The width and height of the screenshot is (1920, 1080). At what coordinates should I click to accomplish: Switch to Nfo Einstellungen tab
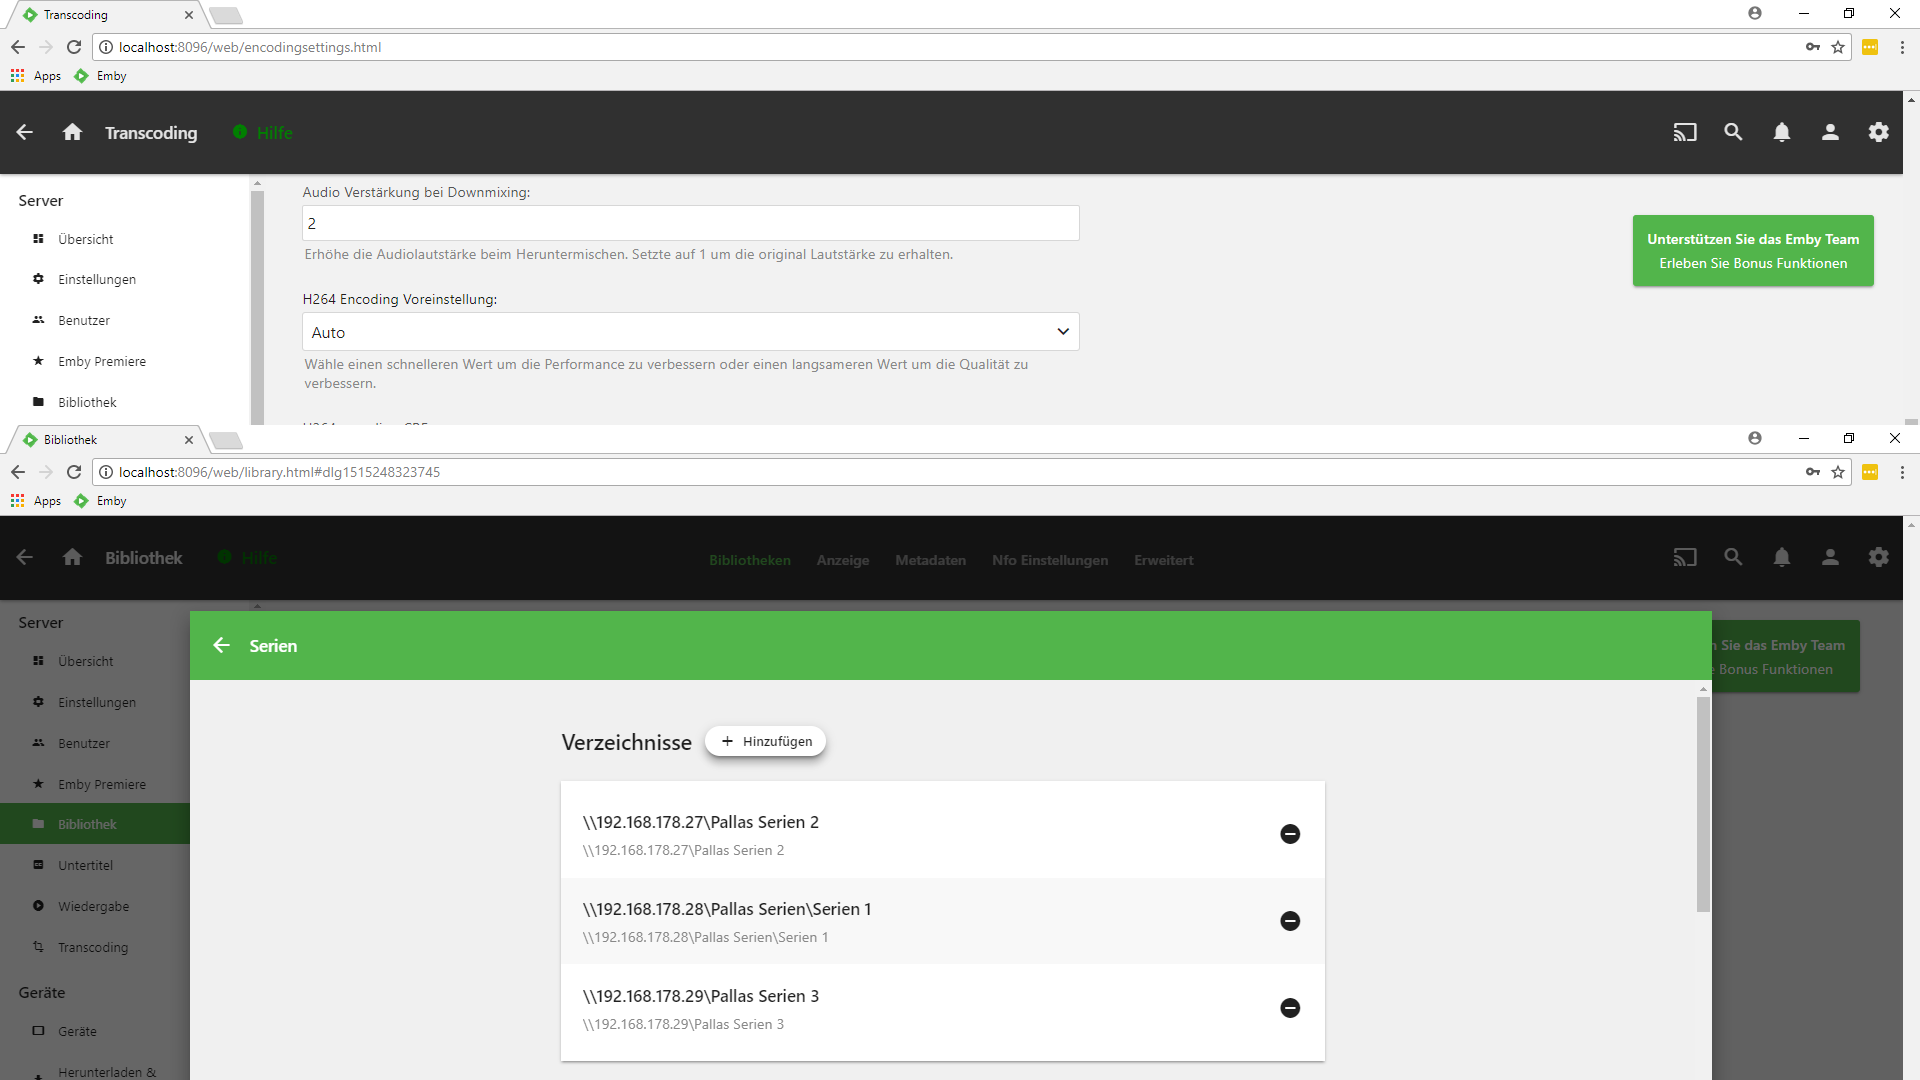coord(1050,560)
